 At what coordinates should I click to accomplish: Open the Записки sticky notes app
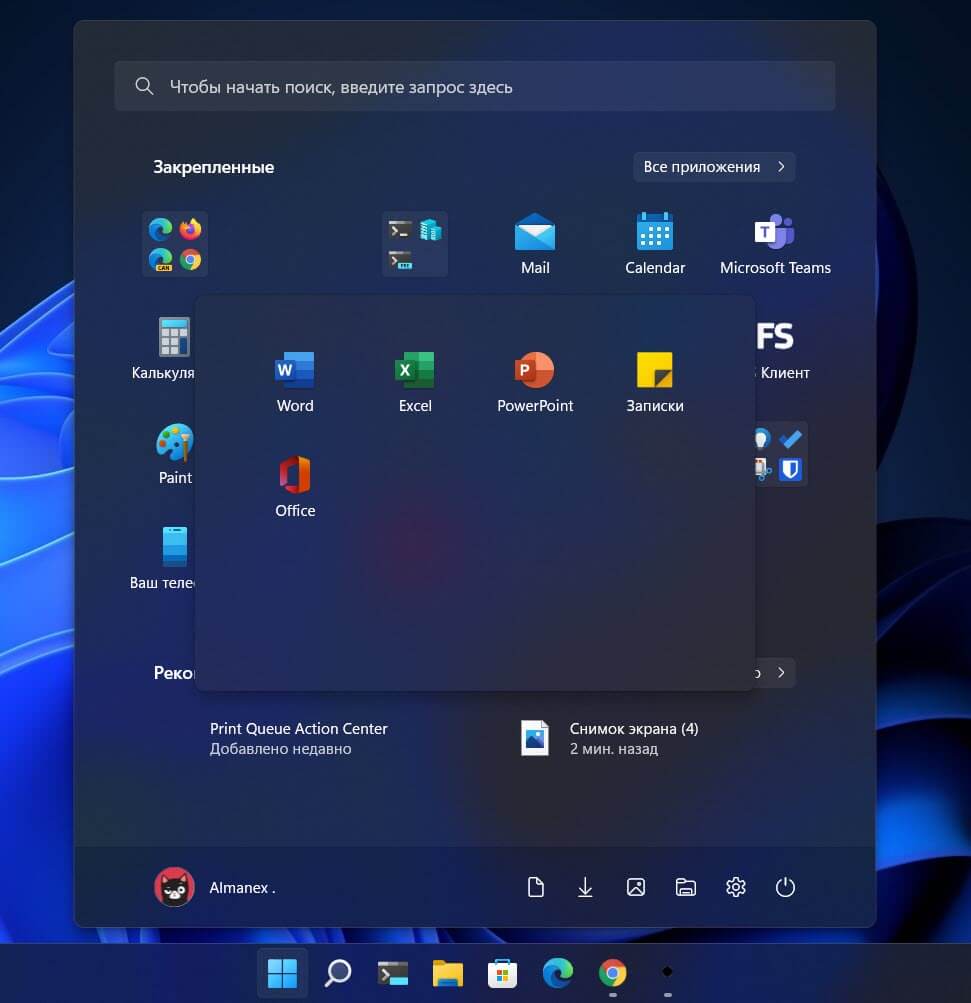(654, 382)
